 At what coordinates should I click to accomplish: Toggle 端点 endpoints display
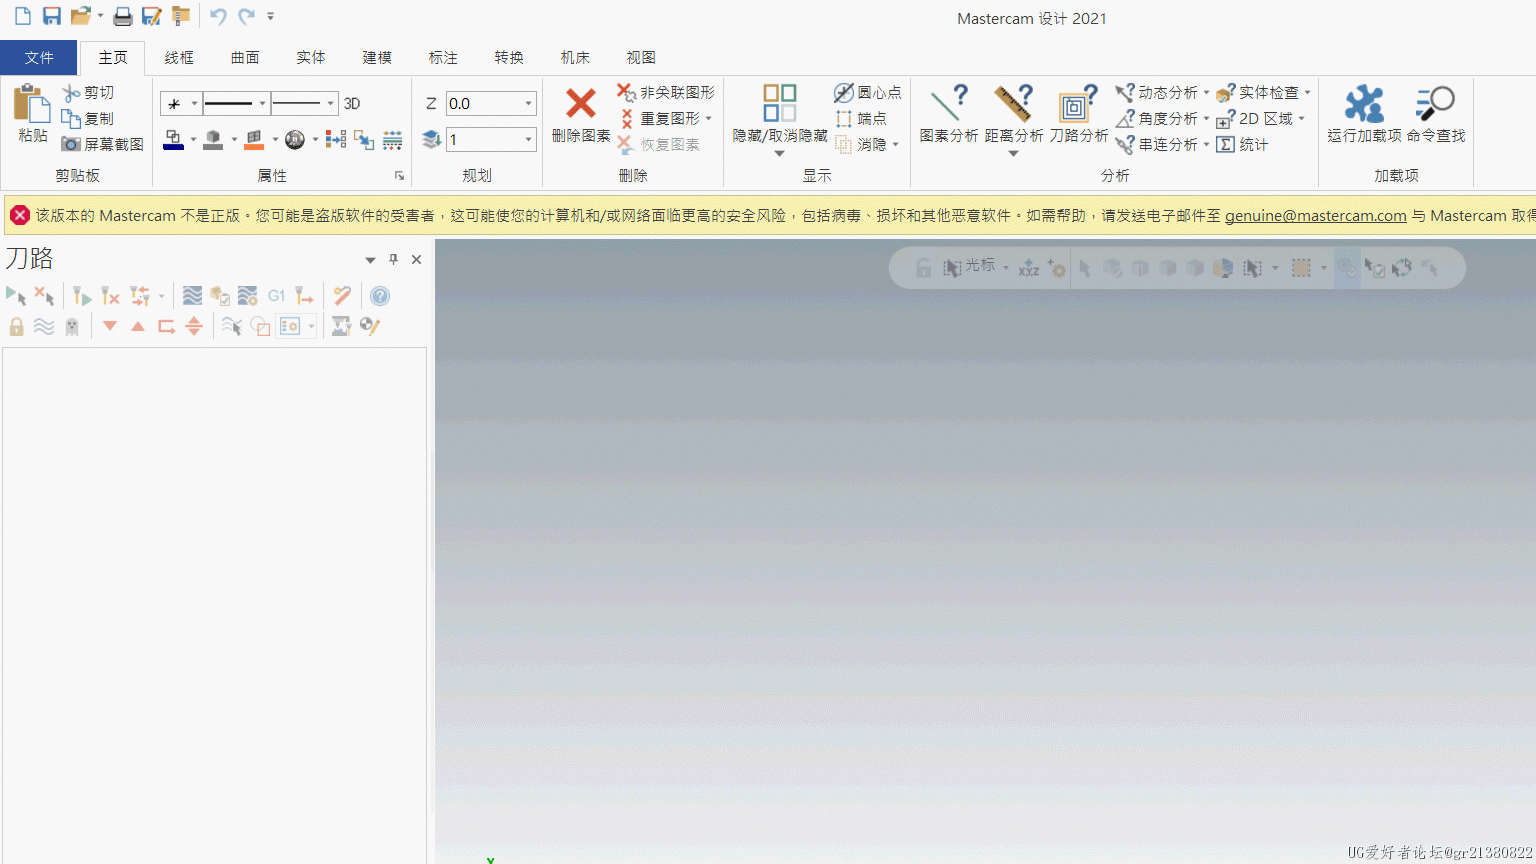point(861,118)
